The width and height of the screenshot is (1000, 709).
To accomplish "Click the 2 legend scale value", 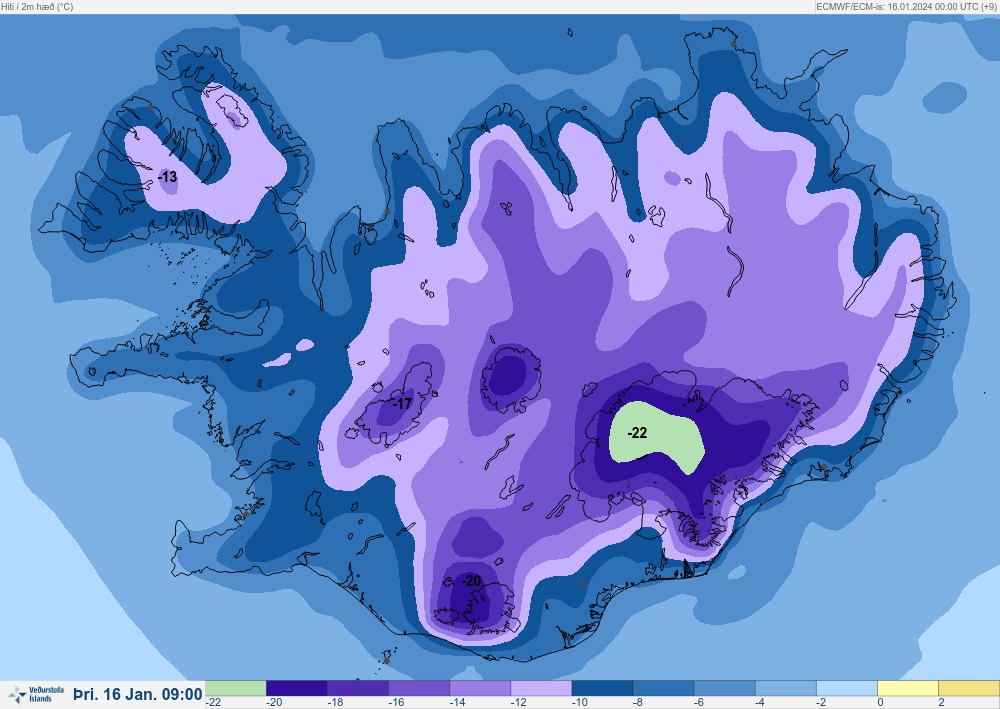I will pyautogui.click(x=942, y=702).
